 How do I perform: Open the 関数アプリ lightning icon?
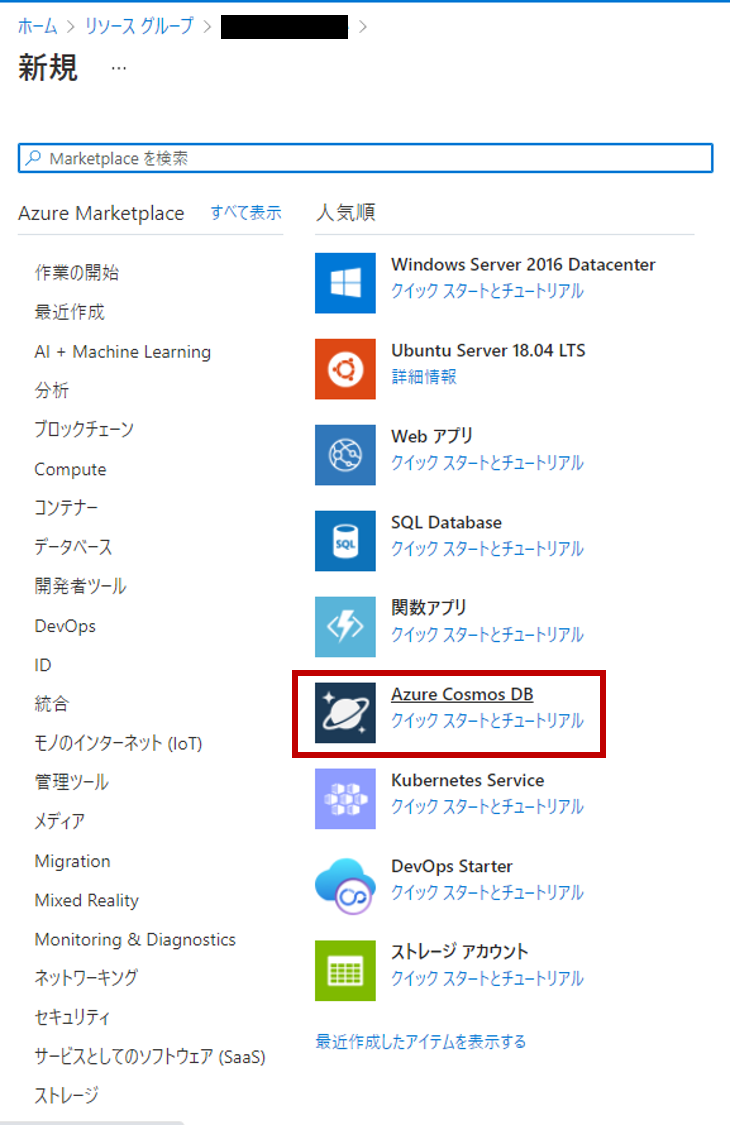click(345, 626)
